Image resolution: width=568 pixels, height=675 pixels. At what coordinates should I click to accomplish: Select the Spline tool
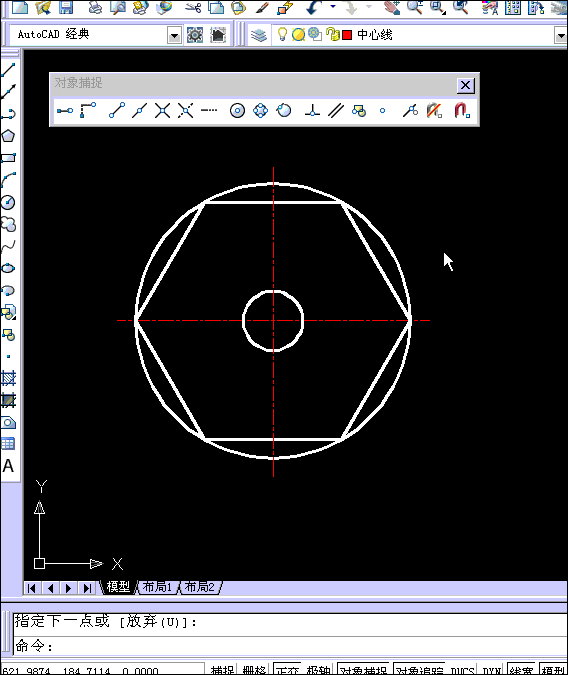tap(8, 246)
